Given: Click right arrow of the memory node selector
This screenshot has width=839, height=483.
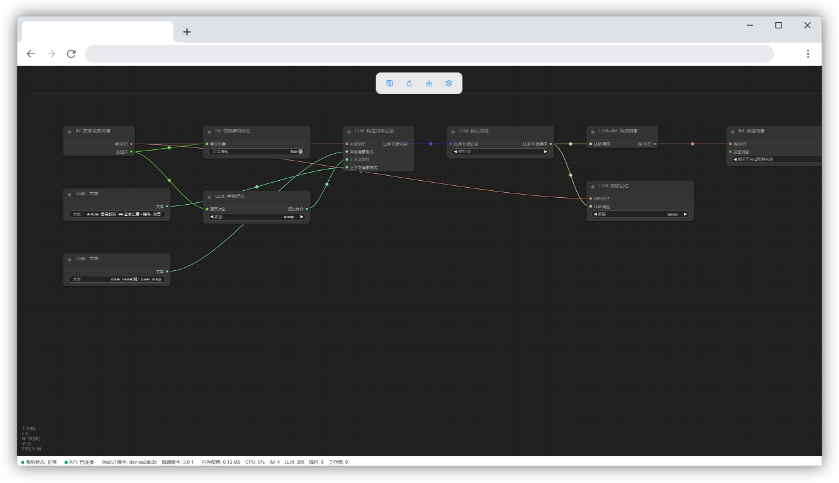Looking at the screenshot, I should tap(685, 214).
